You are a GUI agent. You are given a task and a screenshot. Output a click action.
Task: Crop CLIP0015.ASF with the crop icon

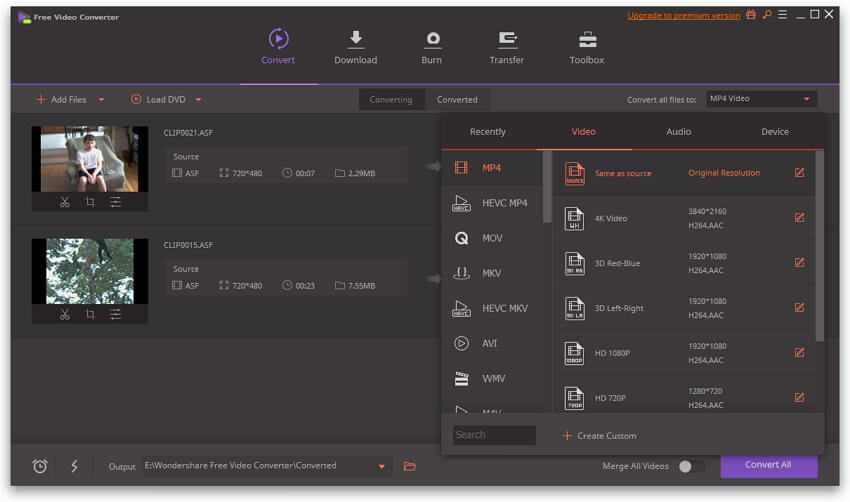[91, 314]
